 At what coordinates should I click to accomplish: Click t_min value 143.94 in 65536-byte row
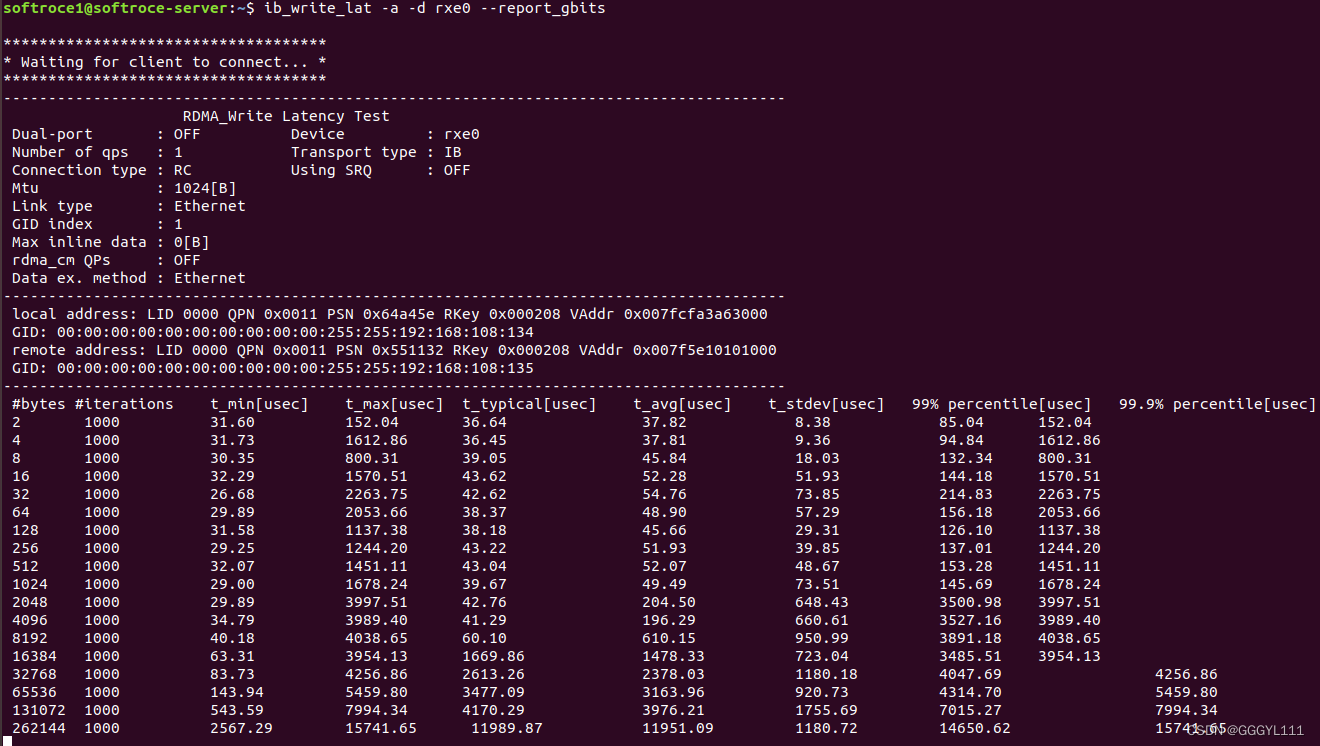(x=236, y=692)
